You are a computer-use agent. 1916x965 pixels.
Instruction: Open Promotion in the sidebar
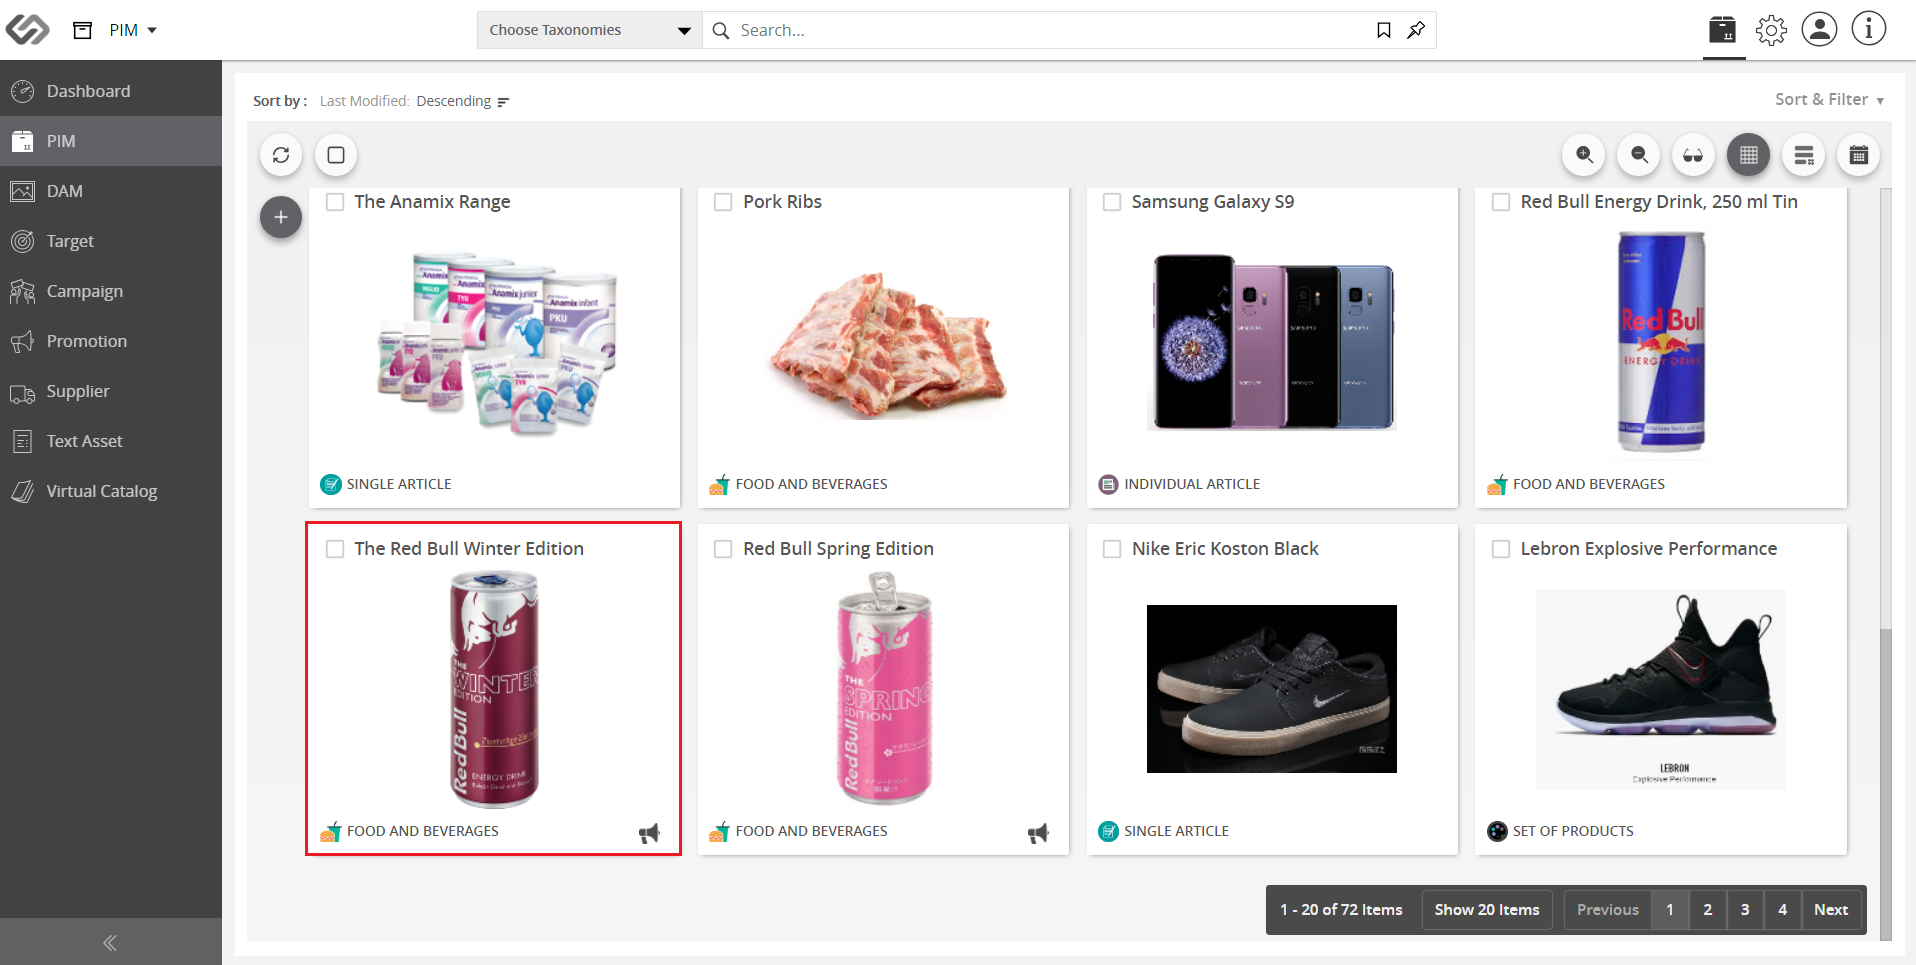111,341
